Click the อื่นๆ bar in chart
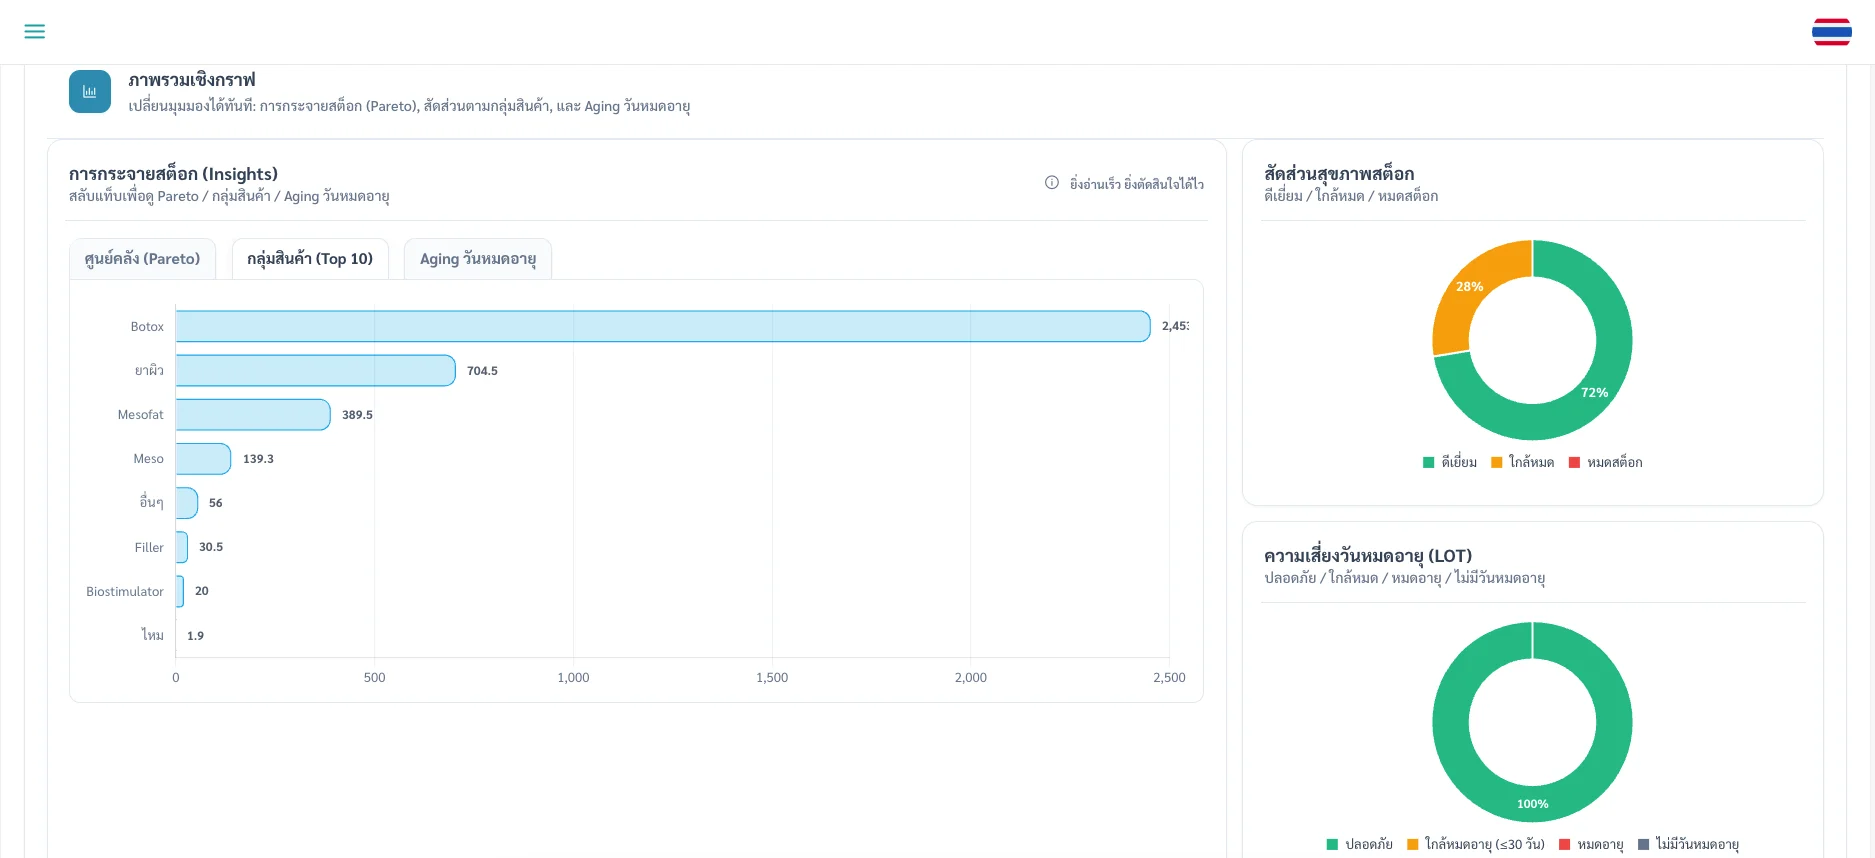 (x=187, y=503)
